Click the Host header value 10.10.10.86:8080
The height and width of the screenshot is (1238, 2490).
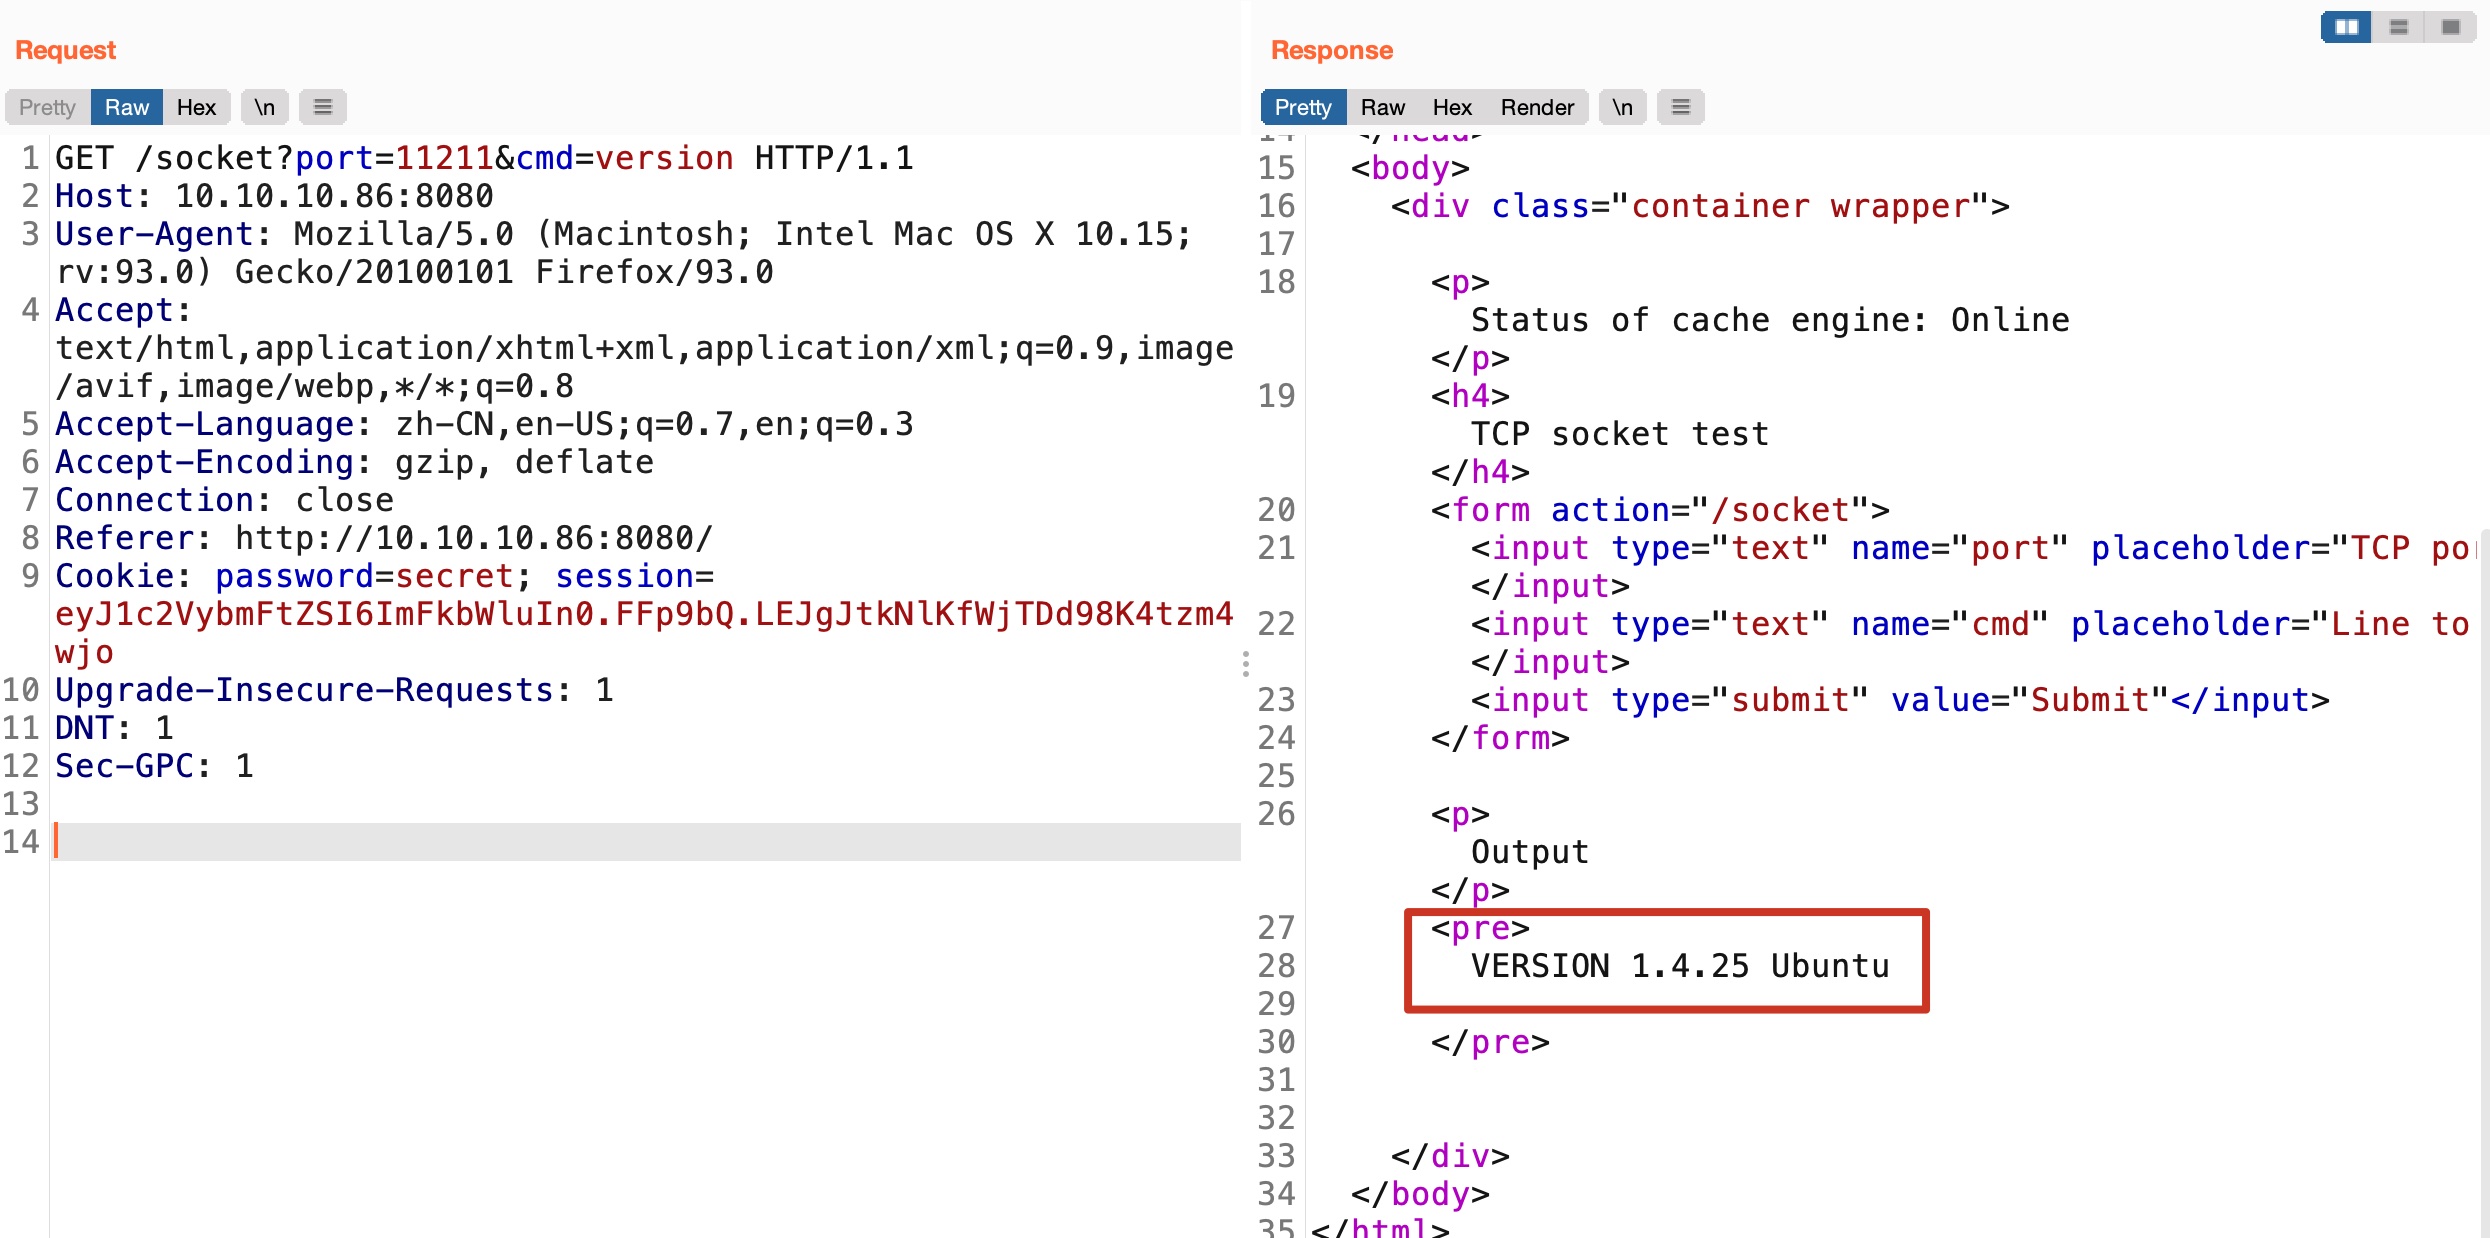[x=334, y=196]
